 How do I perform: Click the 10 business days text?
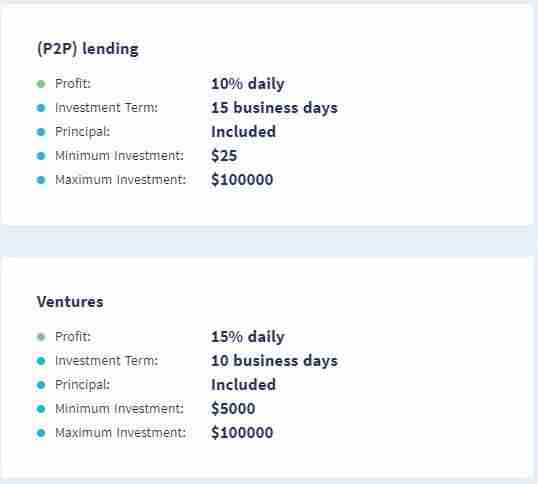click(x=274, y=361)
